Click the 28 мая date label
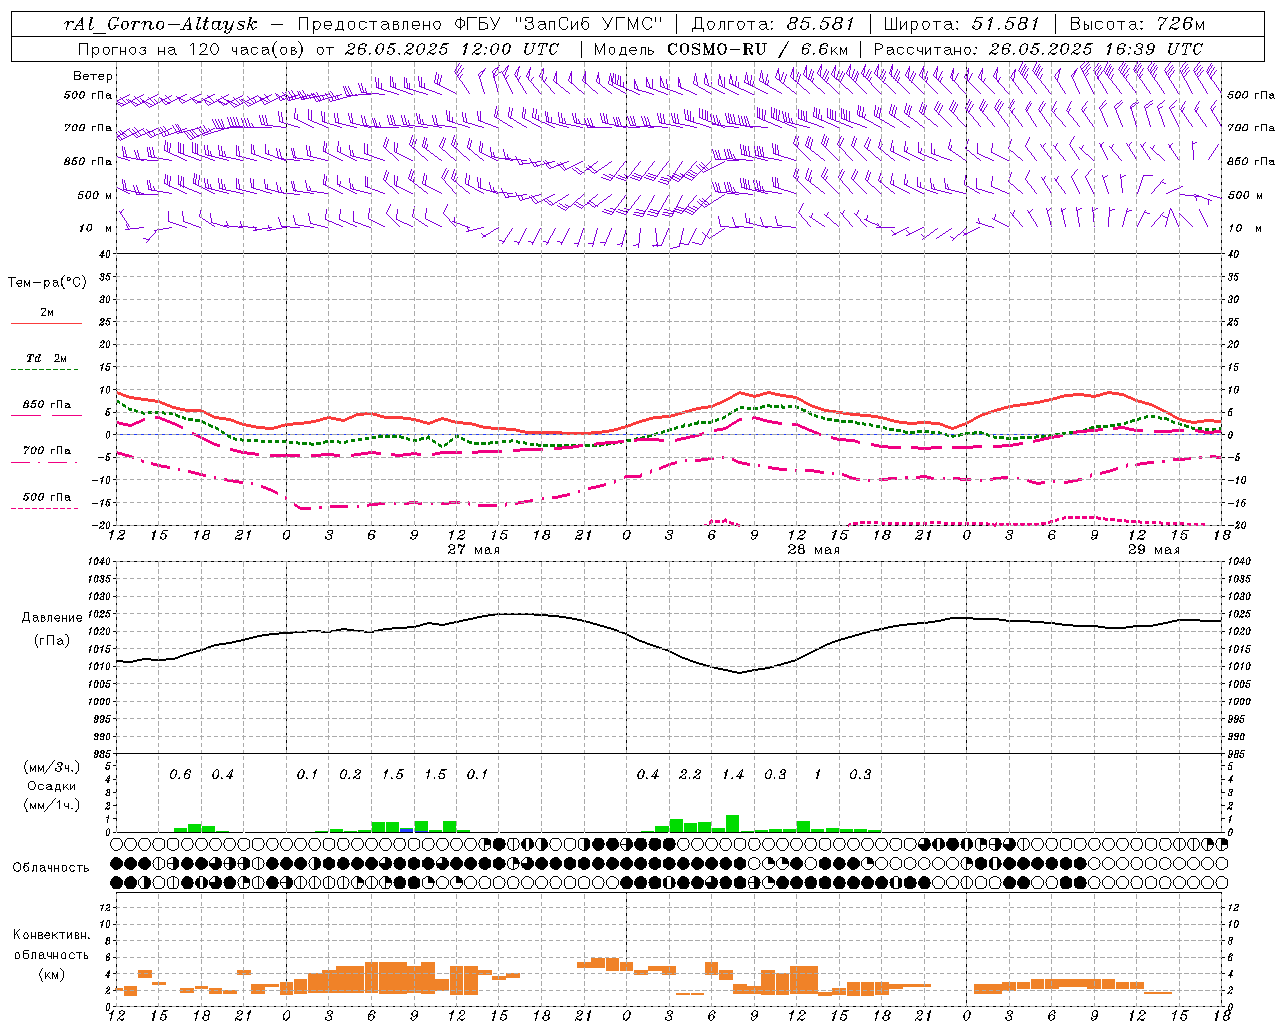Viewport: 1280px width, 1024px height. tap(813, 550)
